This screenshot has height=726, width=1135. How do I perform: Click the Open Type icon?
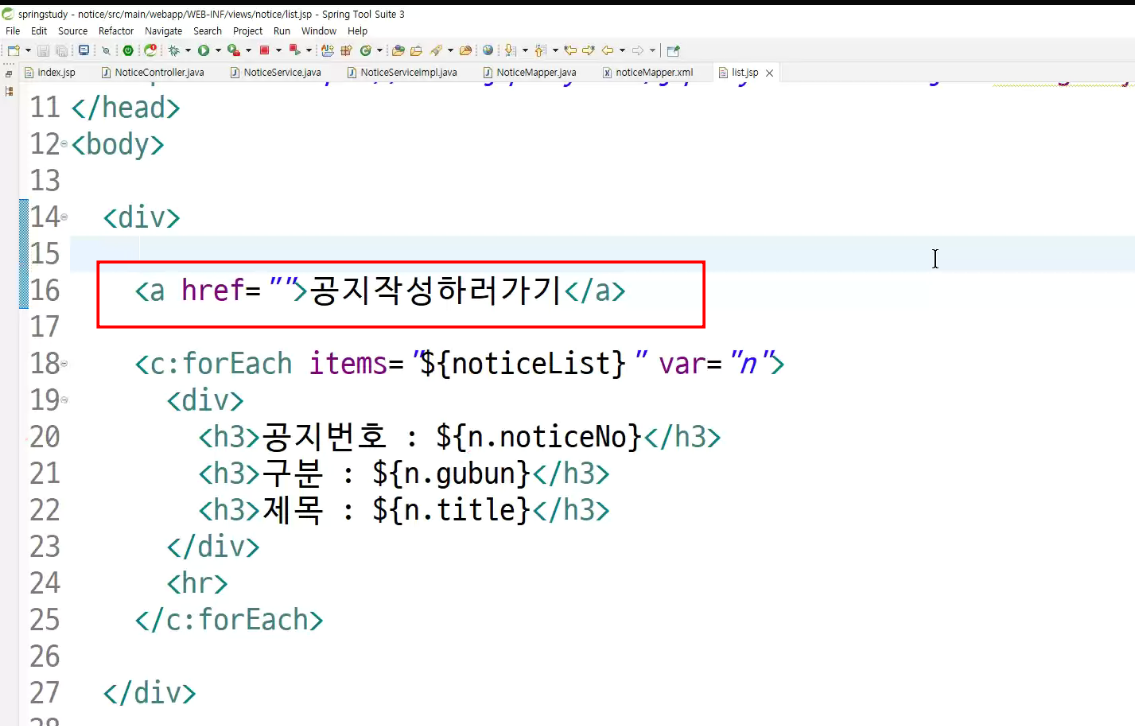tap(327, 51)
